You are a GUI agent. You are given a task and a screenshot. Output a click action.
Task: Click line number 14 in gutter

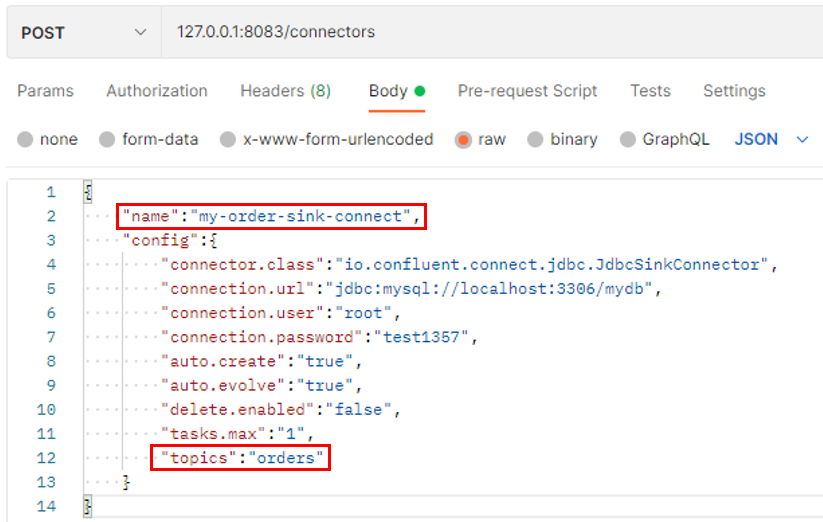pyautogui.click(x=46, y=506)
